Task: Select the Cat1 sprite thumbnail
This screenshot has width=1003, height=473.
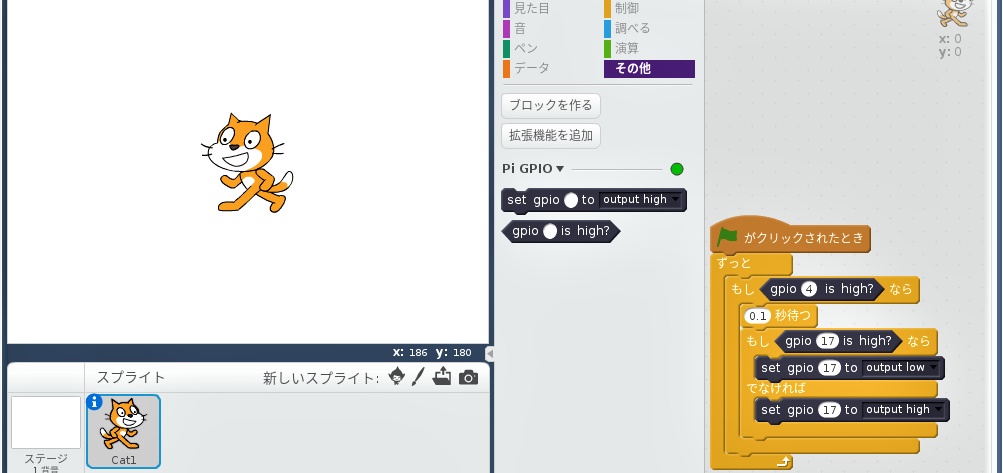Action: [x=123, y=431]
